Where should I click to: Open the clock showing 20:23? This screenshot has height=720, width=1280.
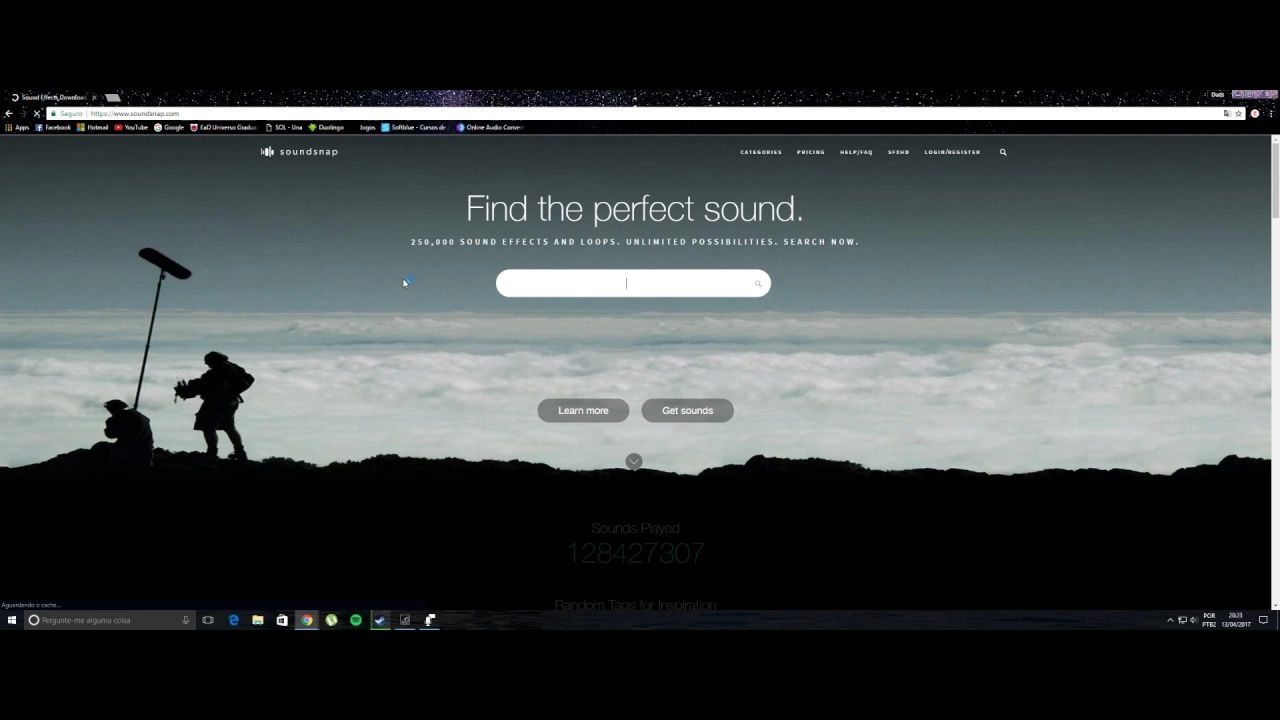(1236, 620)
